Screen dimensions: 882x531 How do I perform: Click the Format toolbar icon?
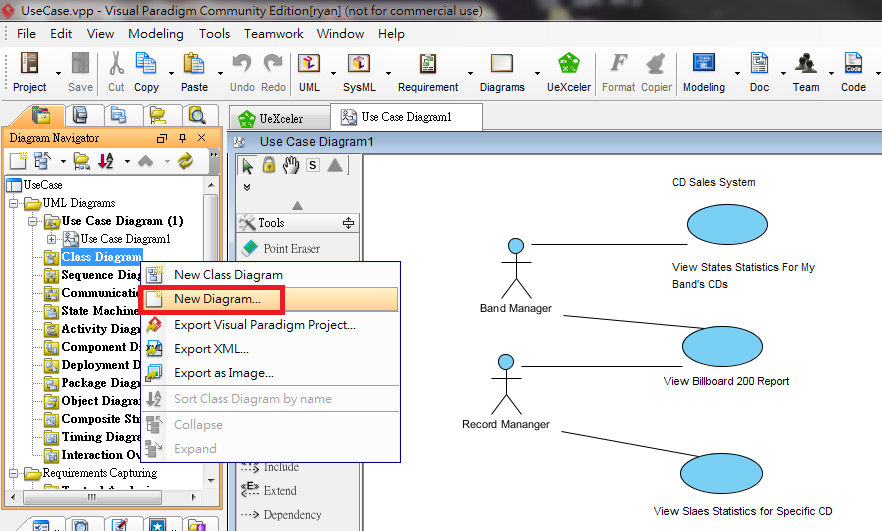[619, 63]
